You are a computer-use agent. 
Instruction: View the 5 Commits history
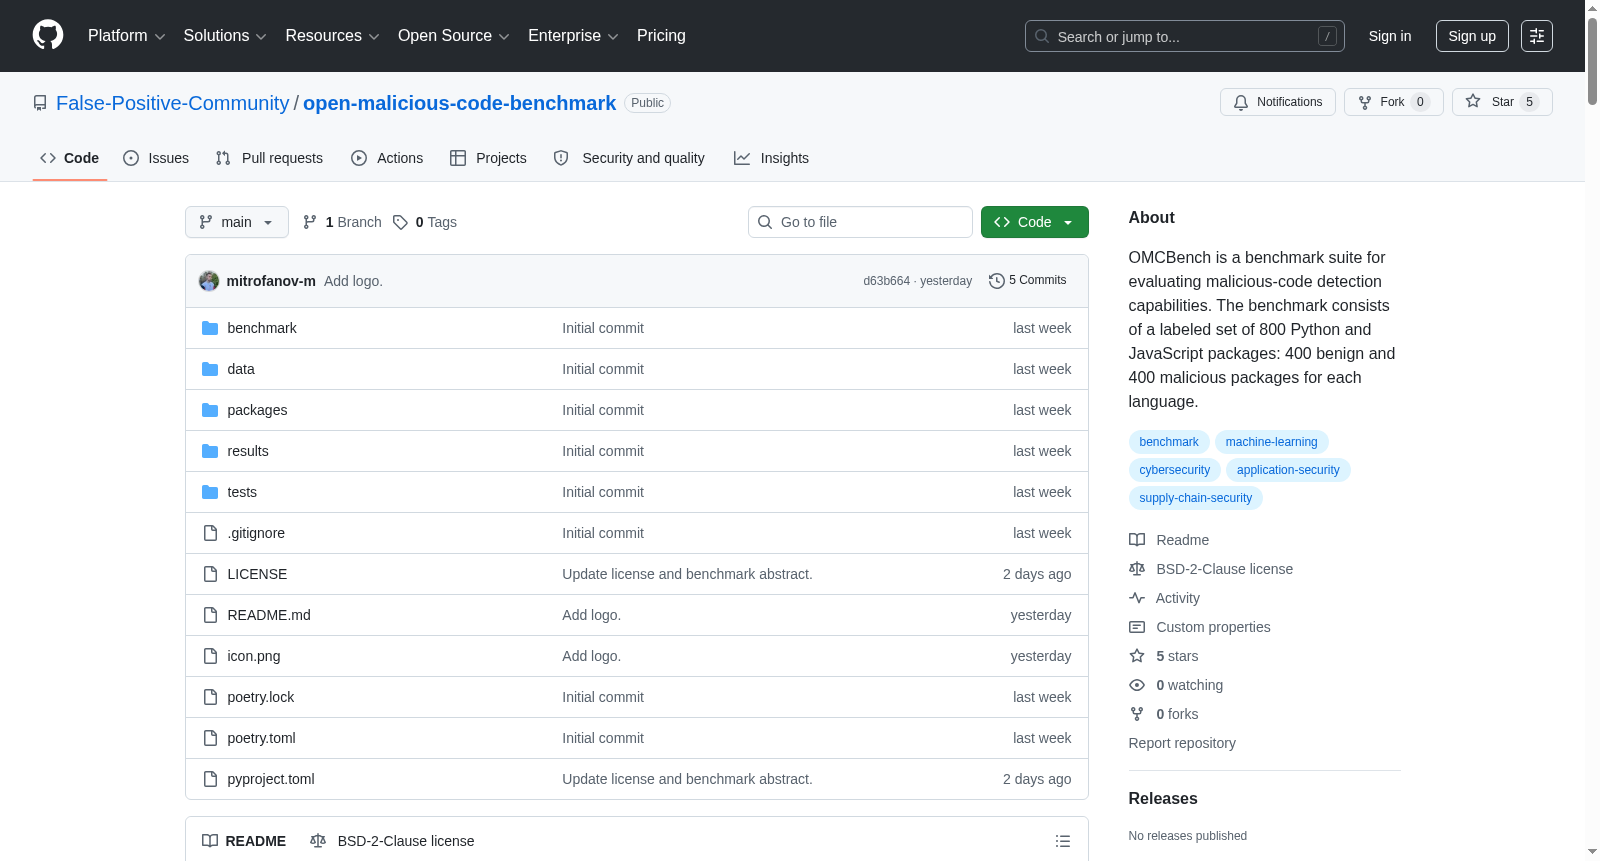1027,280
